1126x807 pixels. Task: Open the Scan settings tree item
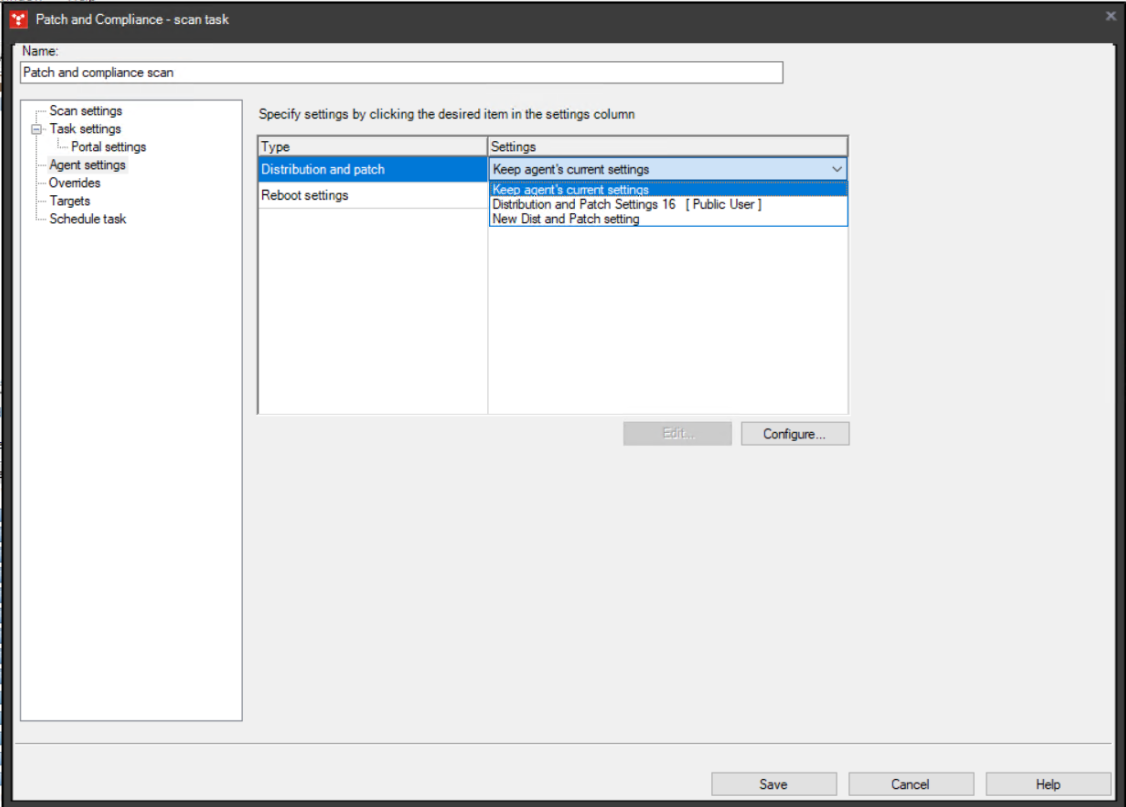pos(87,110)
